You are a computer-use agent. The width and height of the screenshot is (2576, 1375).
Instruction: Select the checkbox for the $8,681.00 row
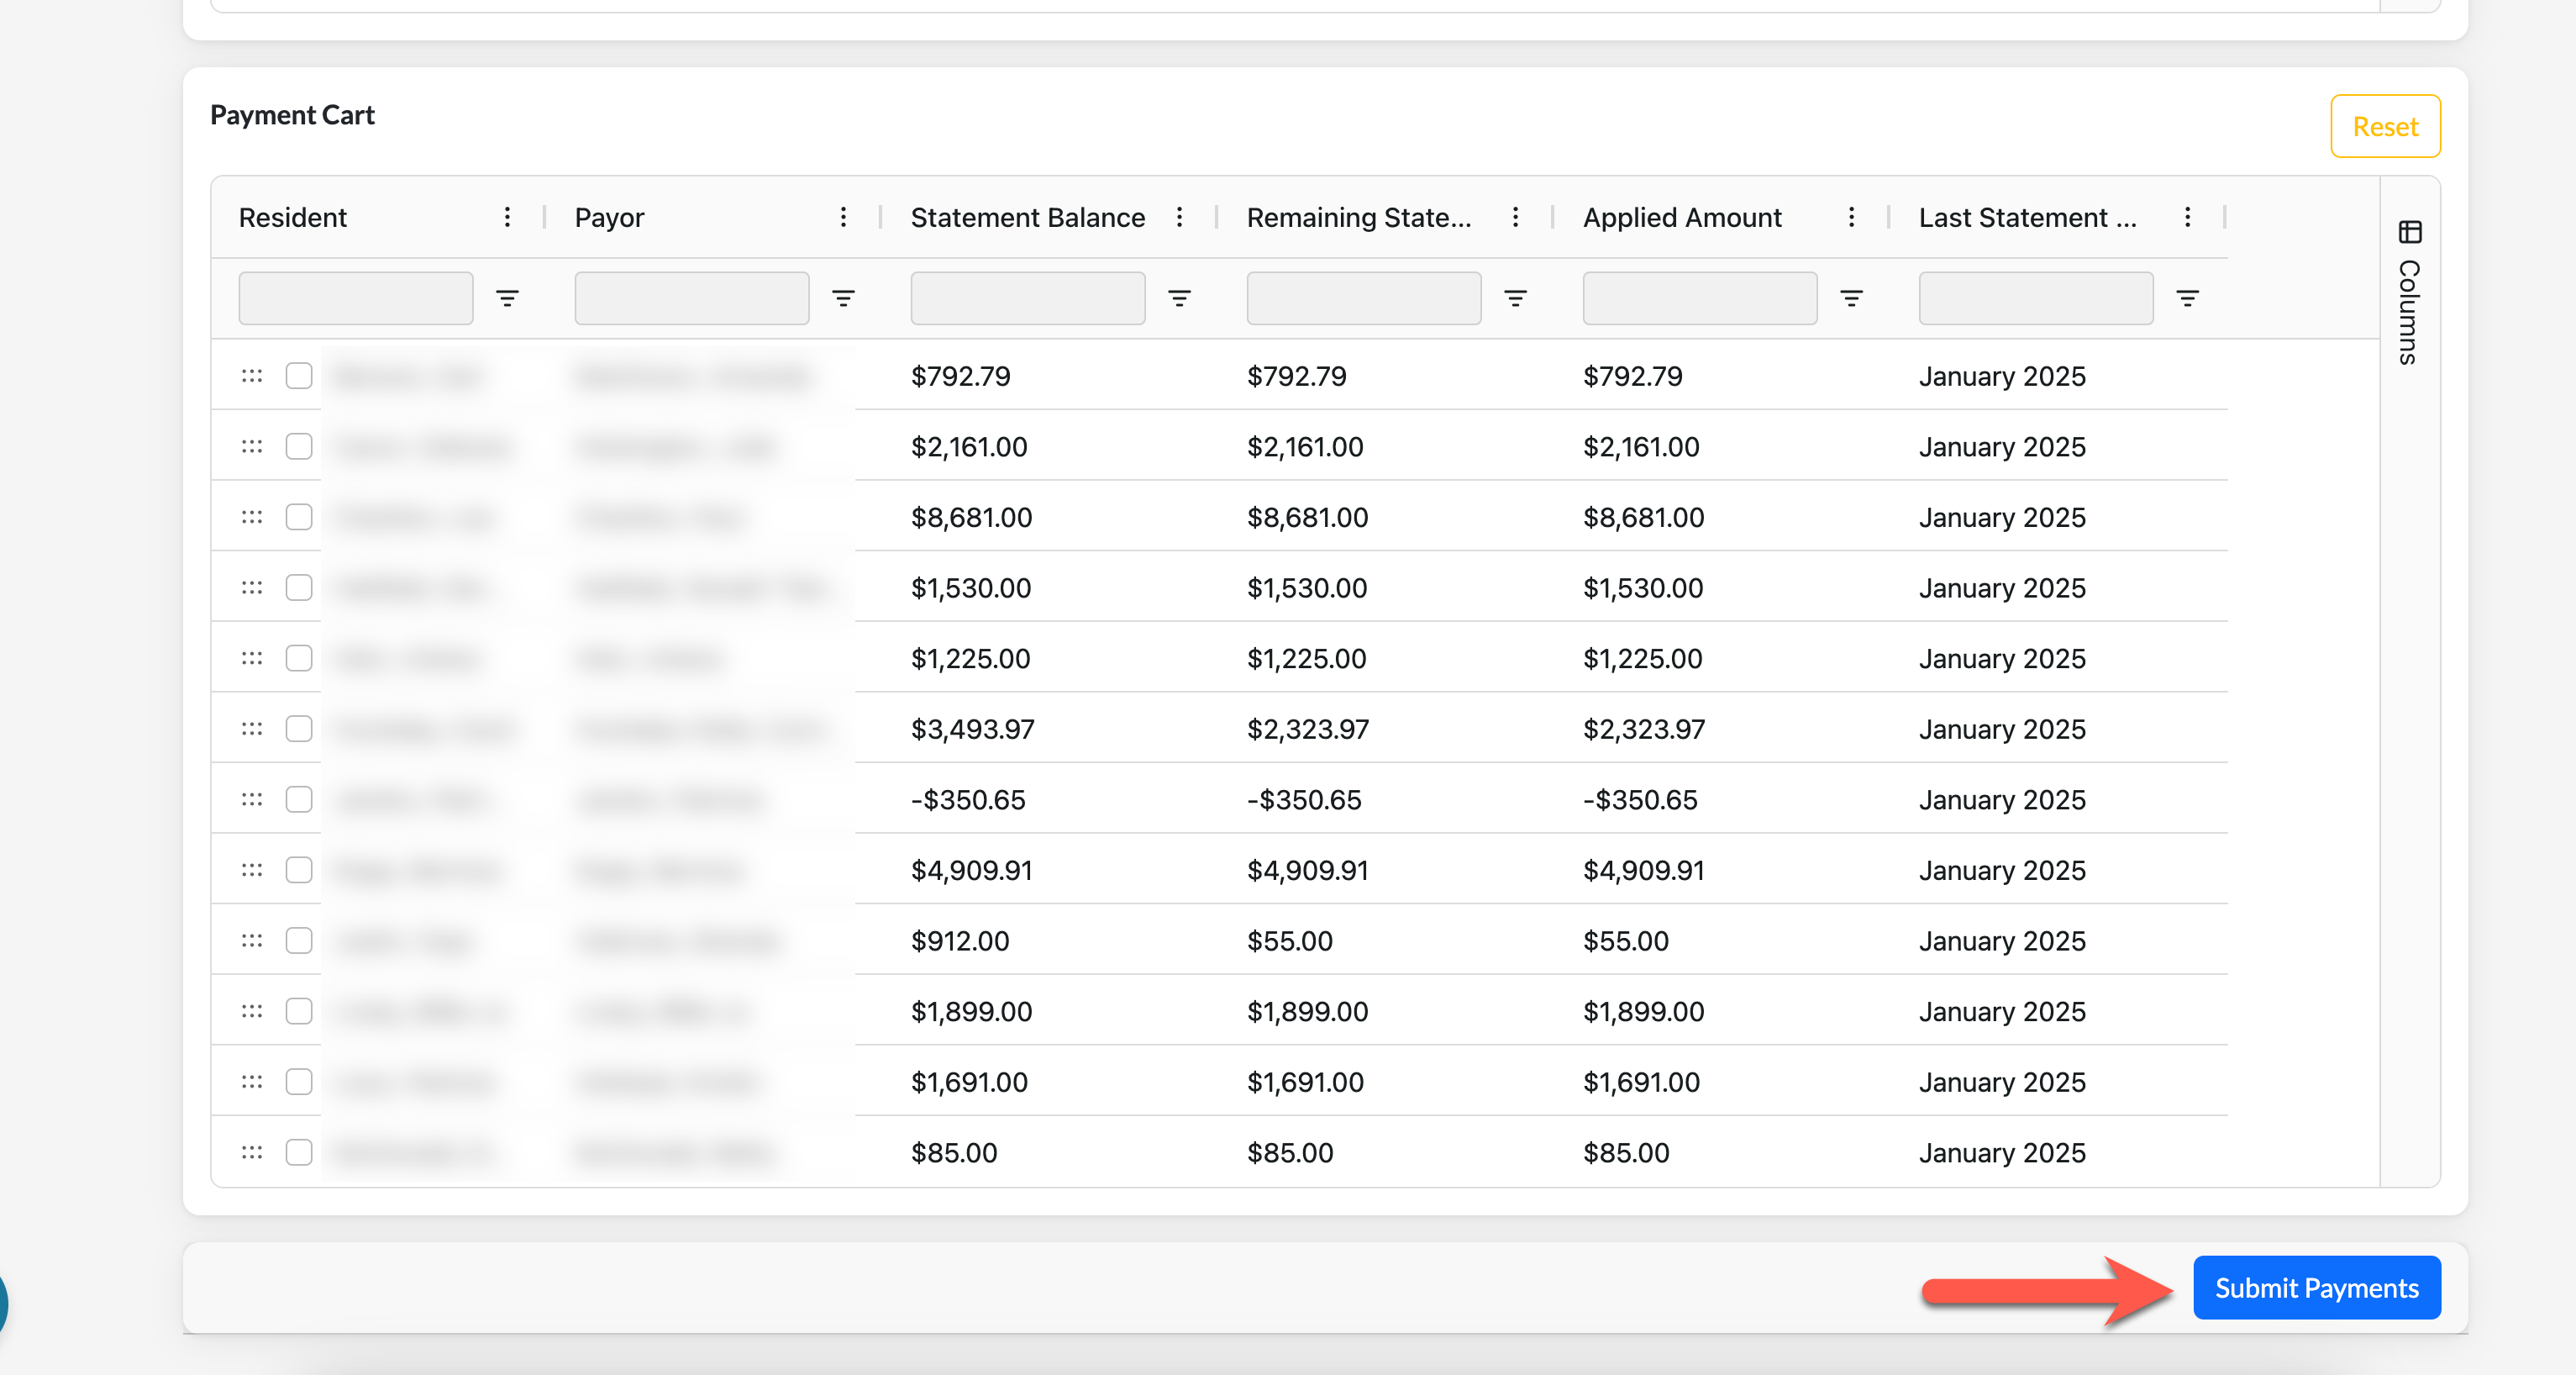[x=299, y=517]
